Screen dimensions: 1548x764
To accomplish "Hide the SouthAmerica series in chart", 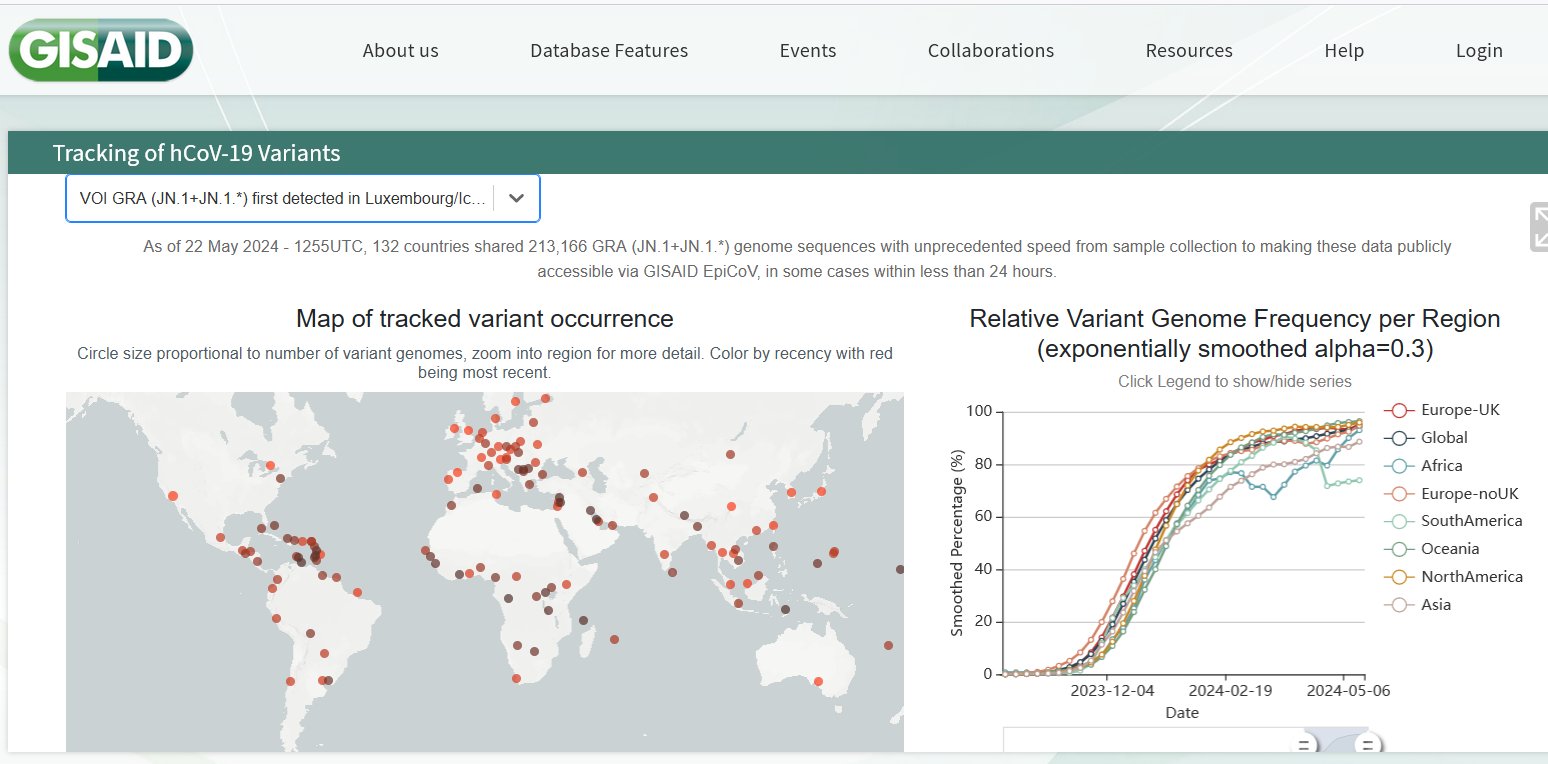I will 1399,521.
